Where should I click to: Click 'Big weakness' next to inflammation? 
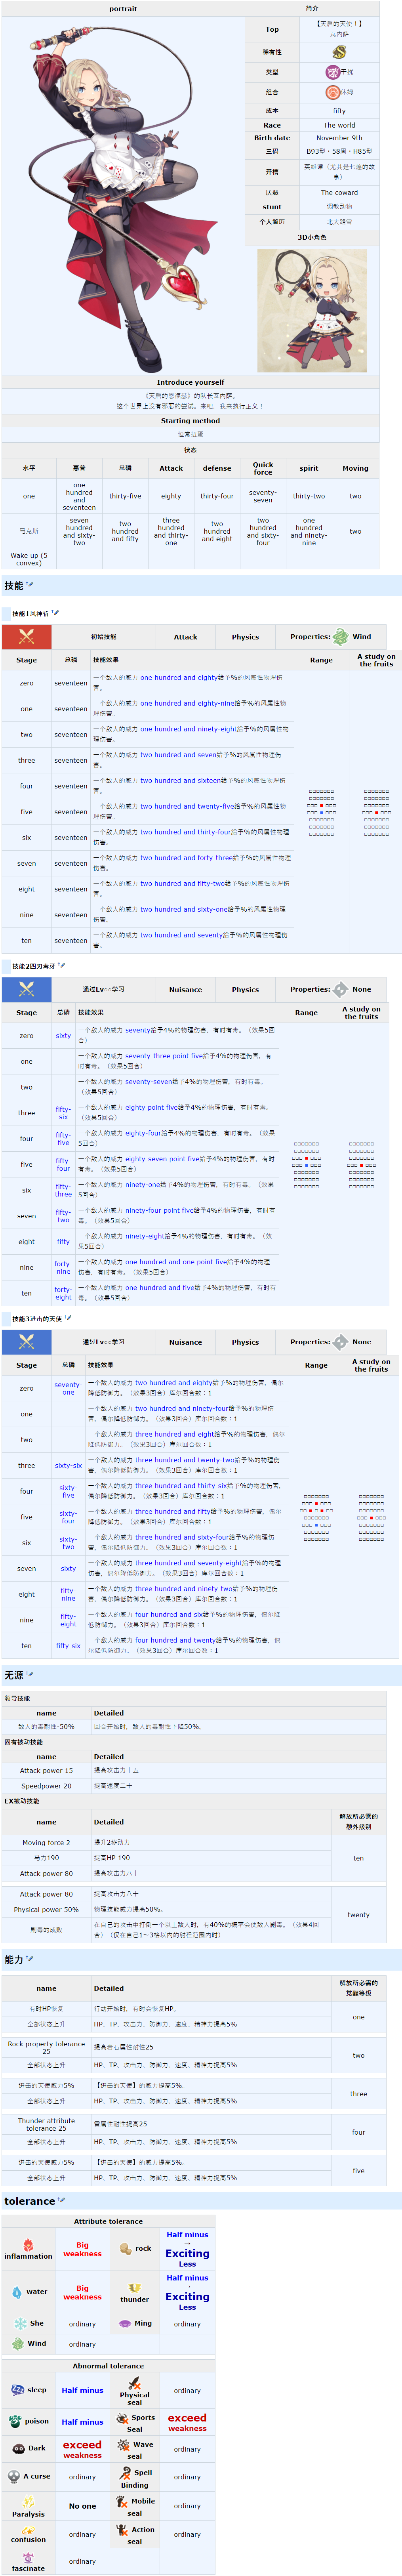point(82,2249)
